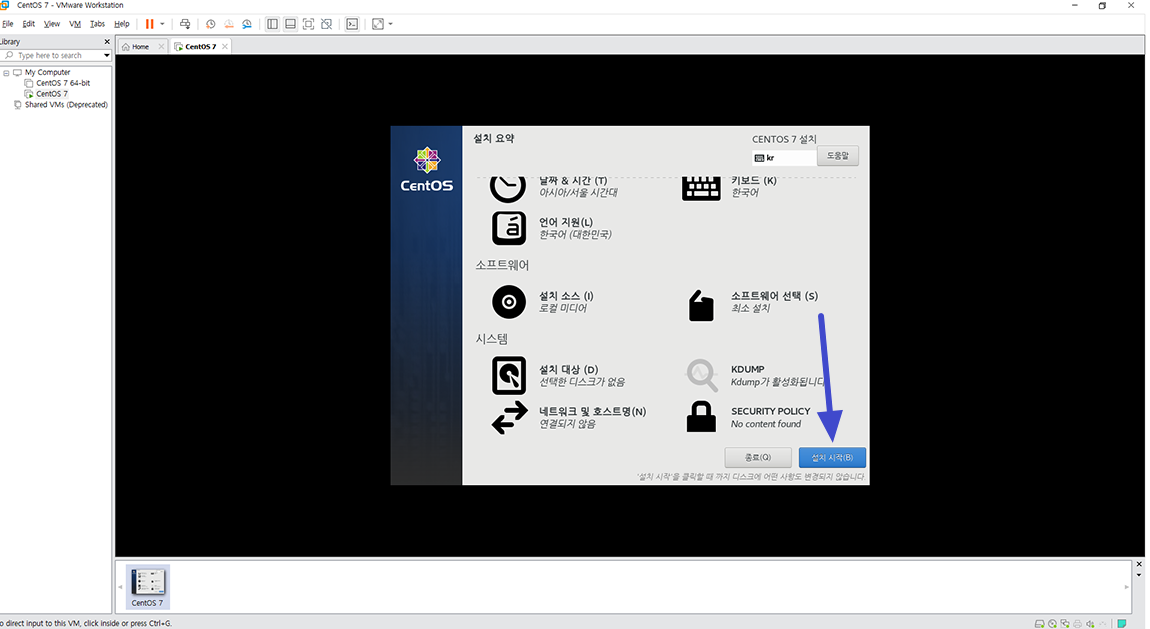Image resolution: width=1150 pixels, height=629 pixels.
Task: Open the VM menu
Action: pyautogui.click(x=75, y=24)
